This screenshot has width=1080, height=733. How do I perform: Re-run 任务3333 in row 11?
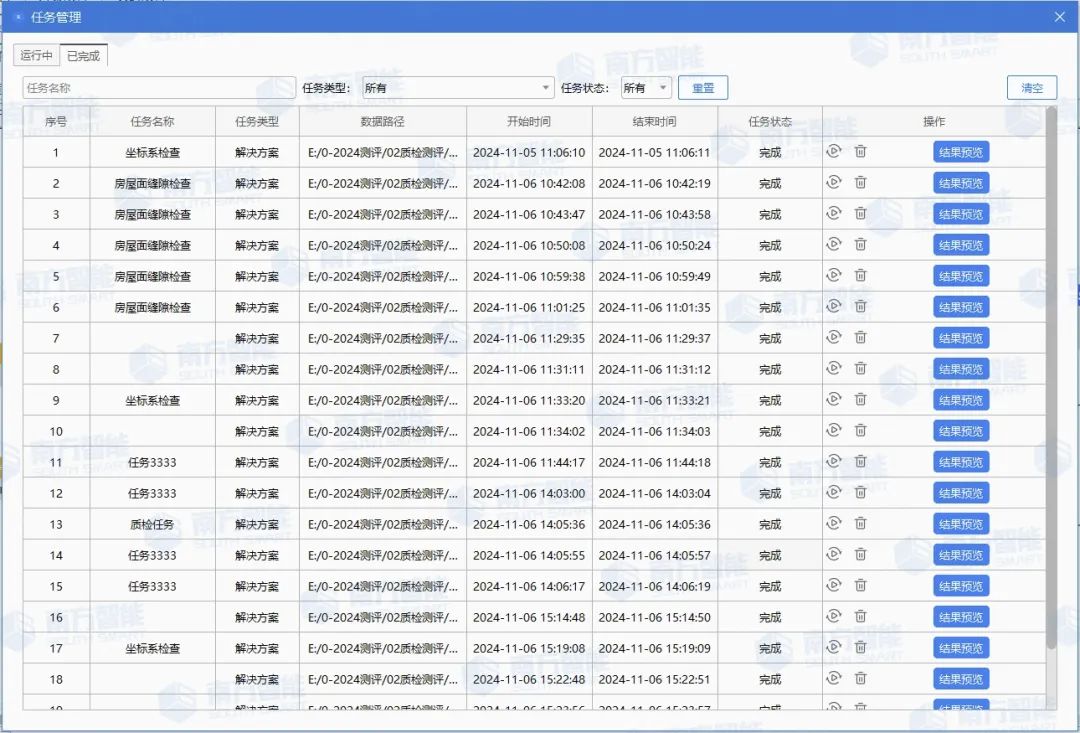coord(833,462)
